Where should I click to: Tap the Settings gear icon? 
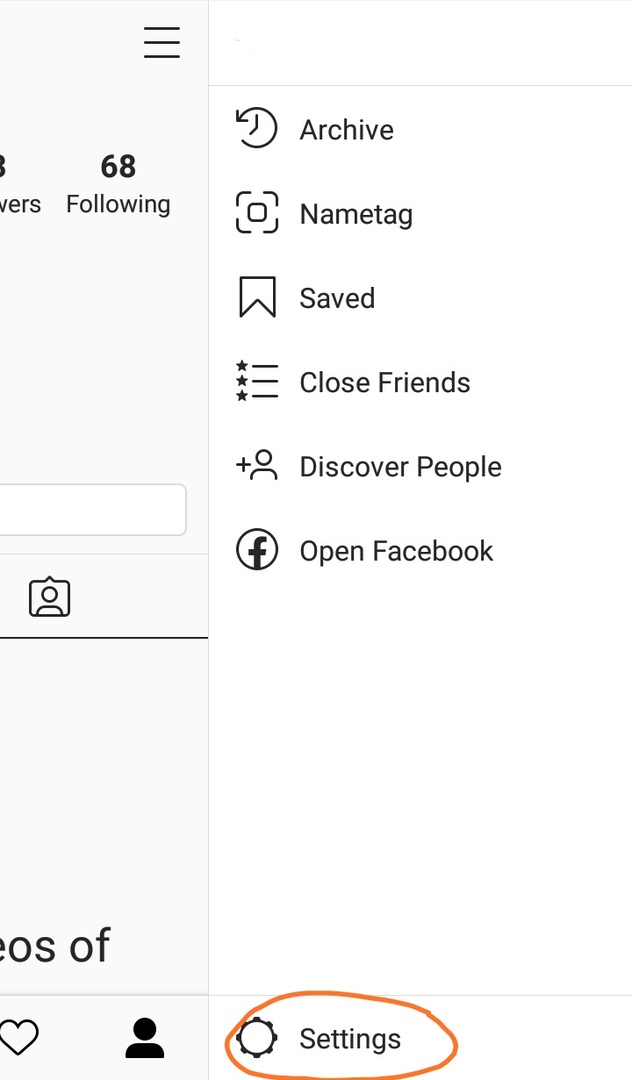(x=257, y=1038)
